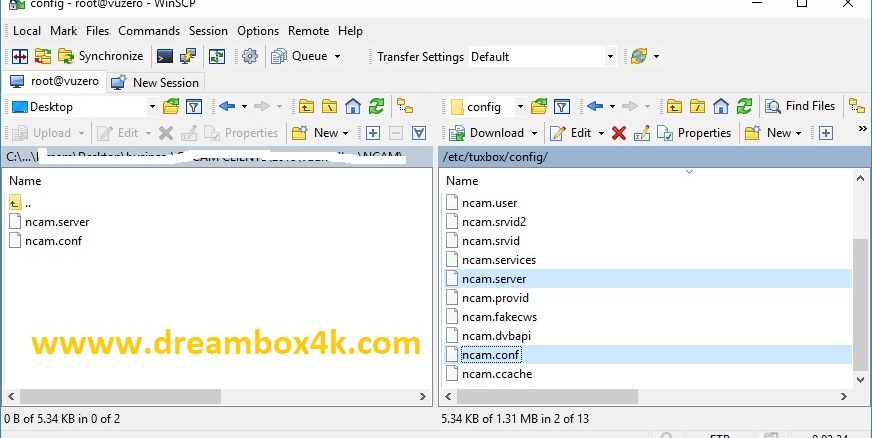Viewport: 872px width, 438px height.
Task: Open remote Properties
Action: [693, 133]
